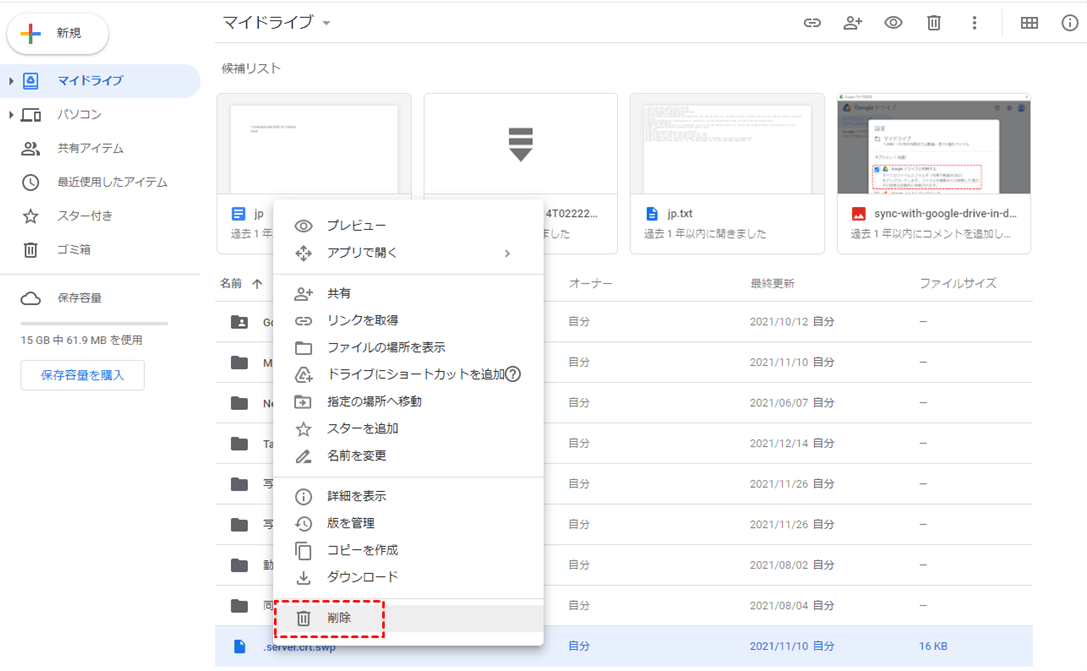Screen dimensions: 1087x671
Task: Click shared folder icon in 2021/10/12 row
Action: 239,322
